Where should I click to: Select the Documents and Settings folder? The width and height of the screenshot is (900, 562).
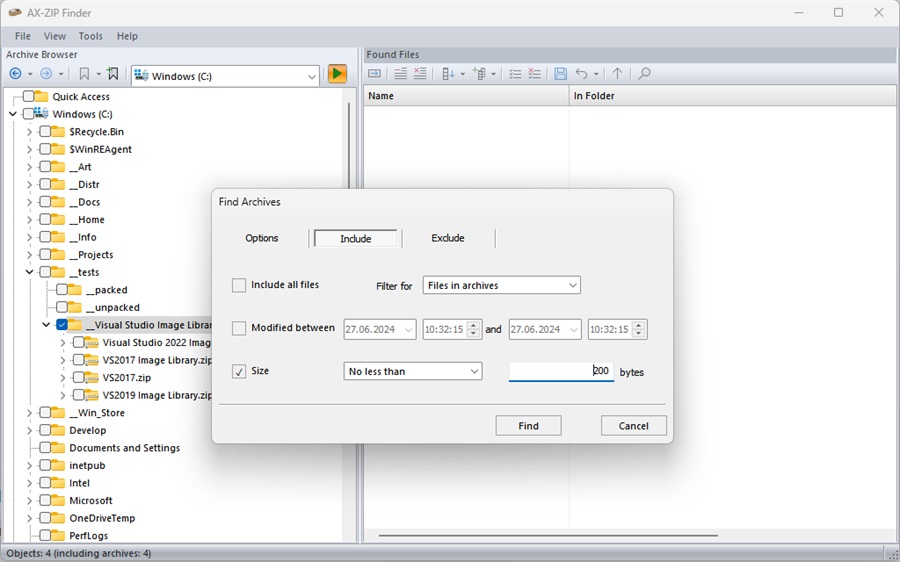pos(125,448)
